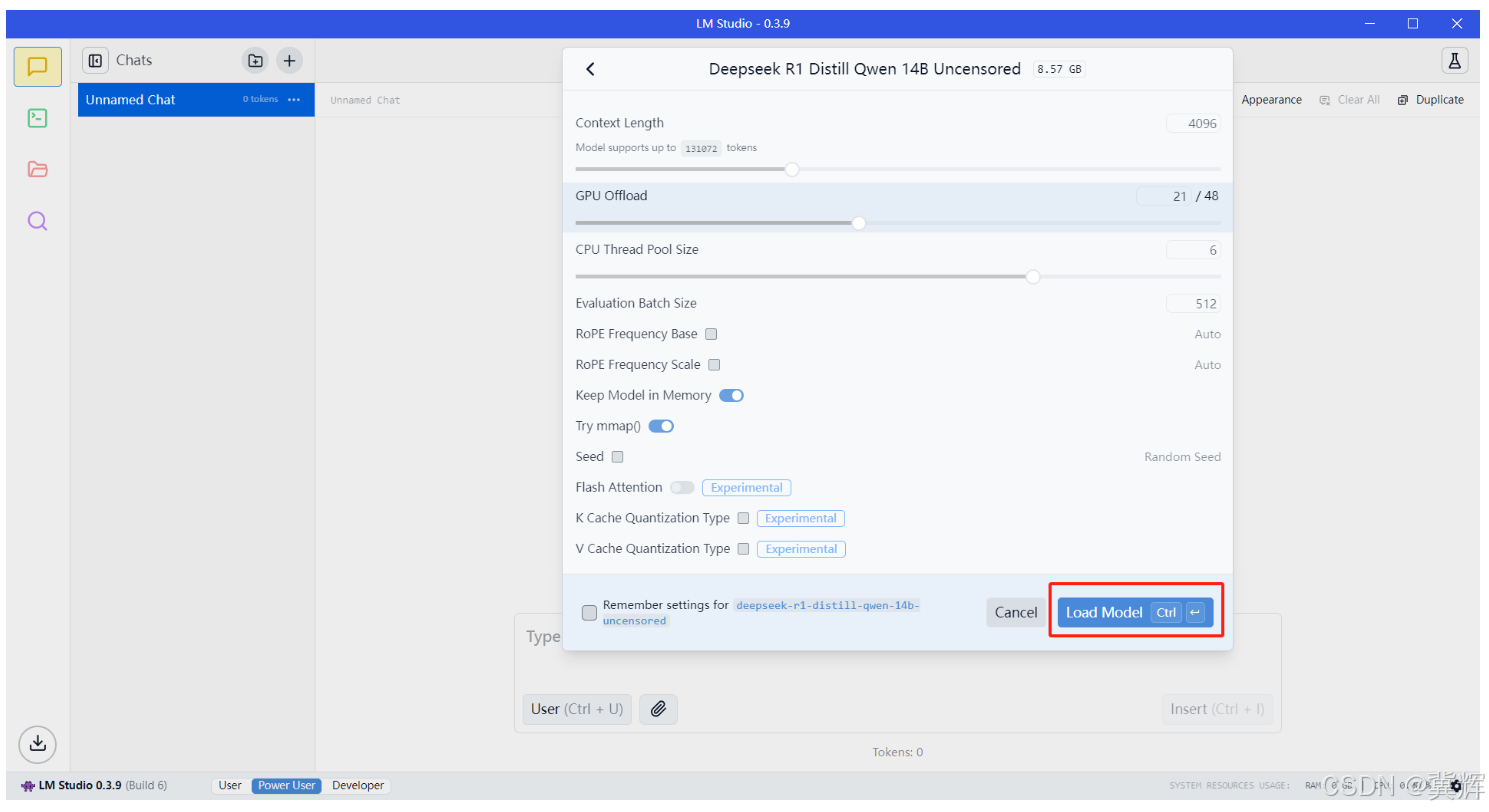Check the Remember settings checkbox
Viewport: 1489px width, 812px height.
point(589,613)
